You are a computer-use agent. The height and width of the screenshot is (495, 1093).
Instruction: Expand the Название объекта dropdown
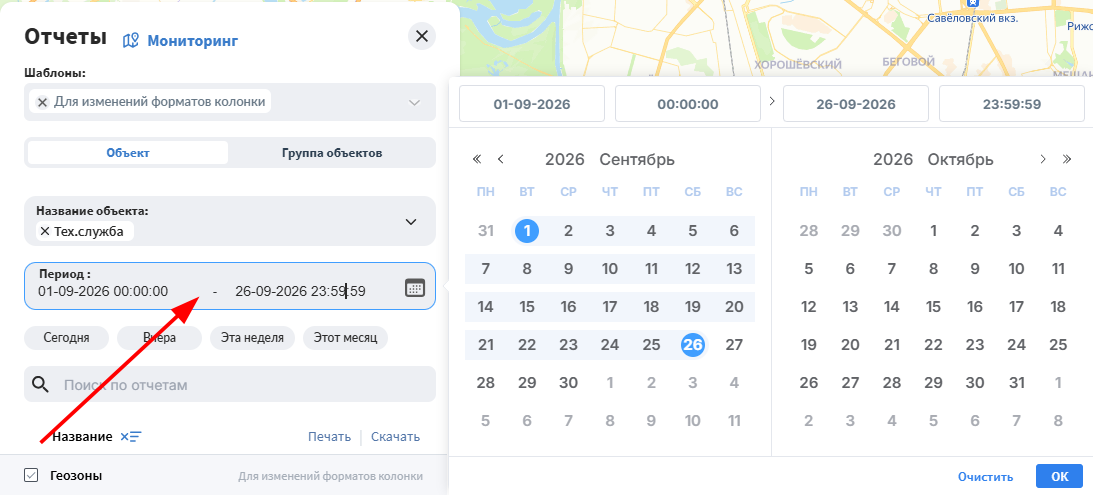click(411, 222)
